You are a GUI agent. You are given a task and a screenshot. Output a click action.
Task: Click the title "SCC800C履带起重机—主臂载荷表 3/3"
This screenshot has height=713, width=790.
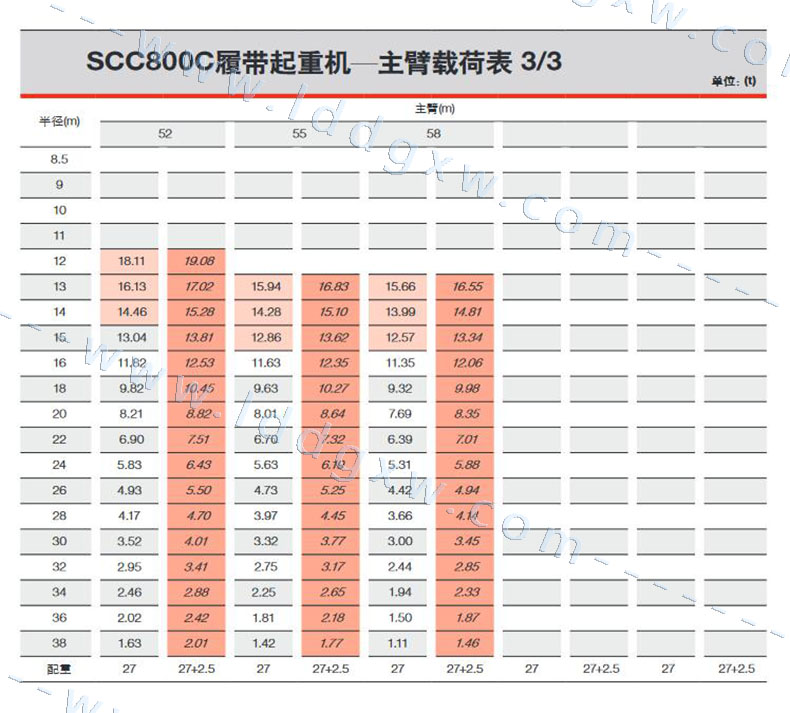click(x=323, y=62)
